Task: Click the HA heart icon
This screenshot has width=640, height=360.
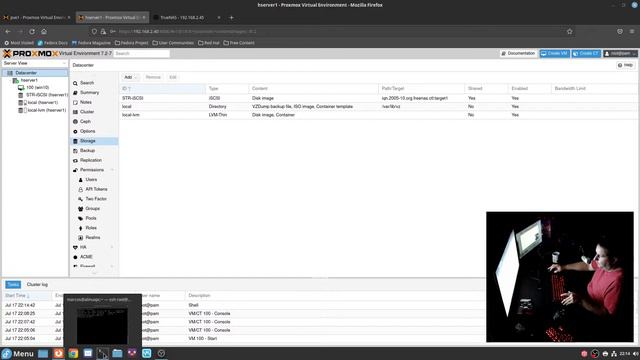Action: click(x=75, y=247)
